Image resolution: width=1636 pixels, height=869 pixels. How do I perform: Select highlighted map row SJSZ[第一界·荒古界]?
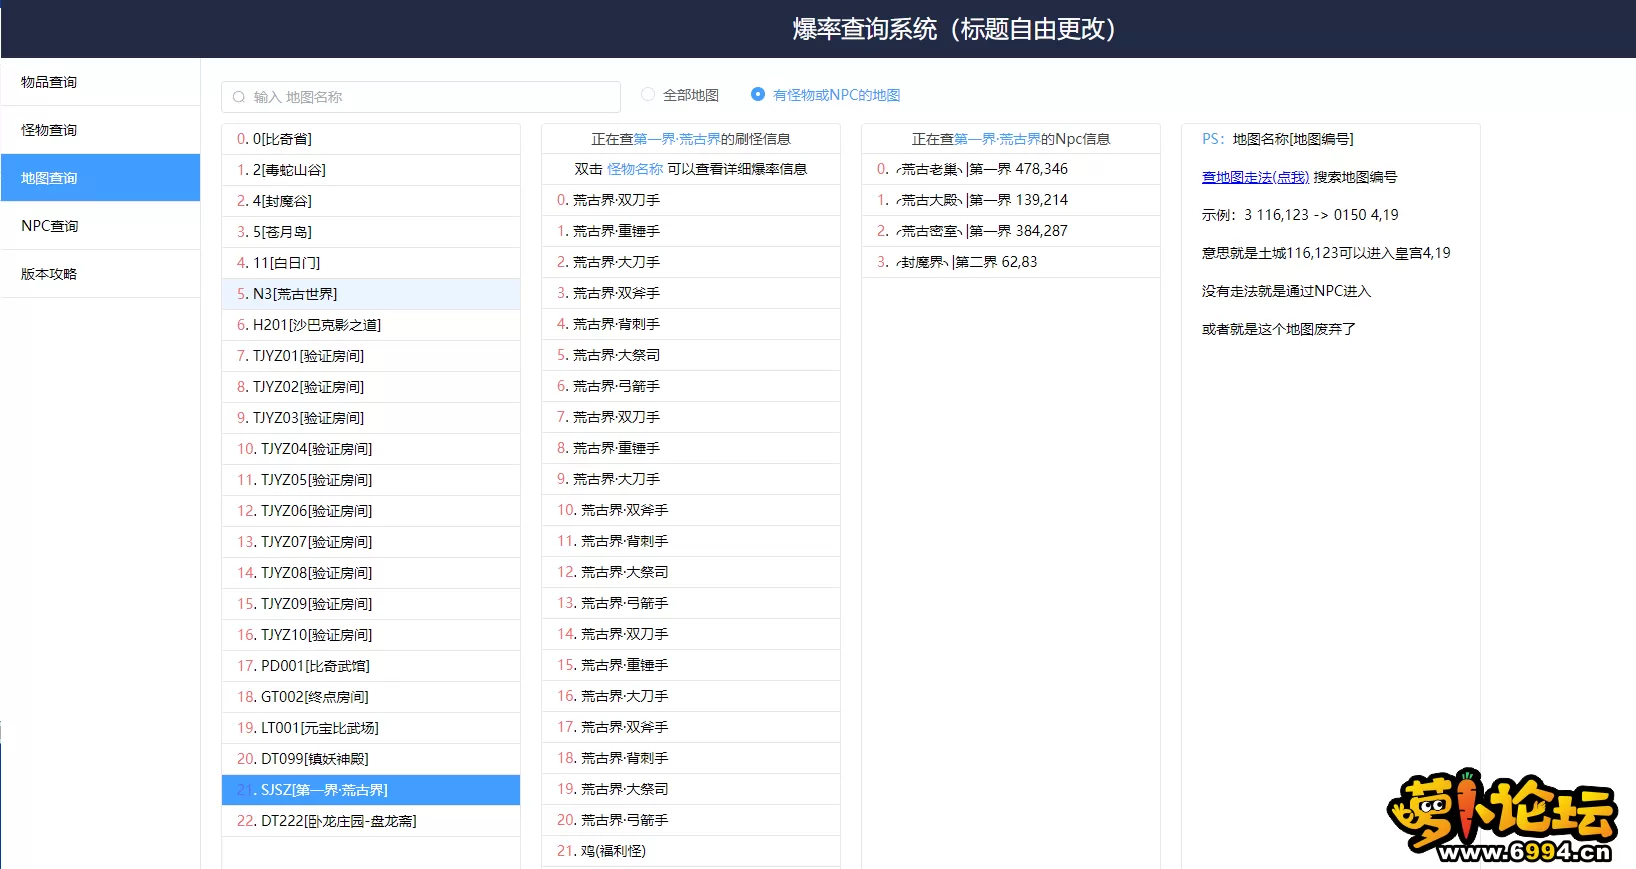coord(371,790)
